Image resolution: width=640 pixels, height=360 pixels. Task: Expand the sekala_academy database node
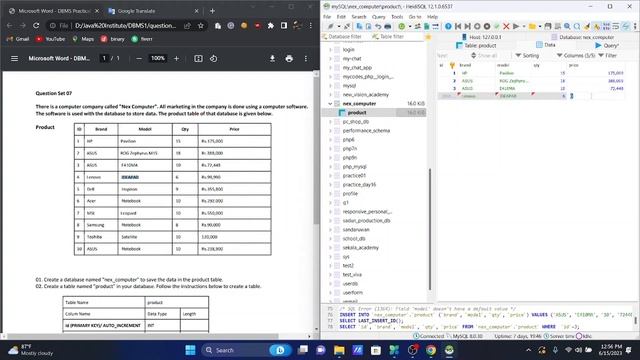pos(330,248)
